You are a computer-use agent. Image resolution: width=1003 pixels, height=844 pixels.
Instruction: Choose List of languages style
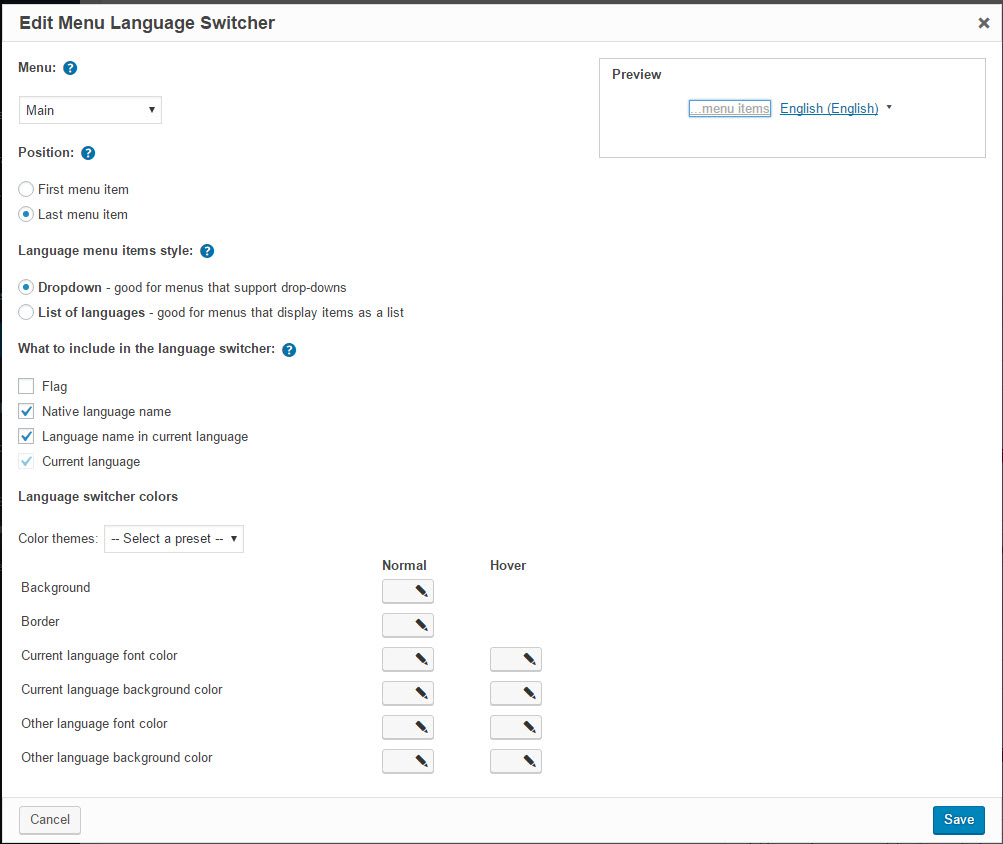pos(26,312)
